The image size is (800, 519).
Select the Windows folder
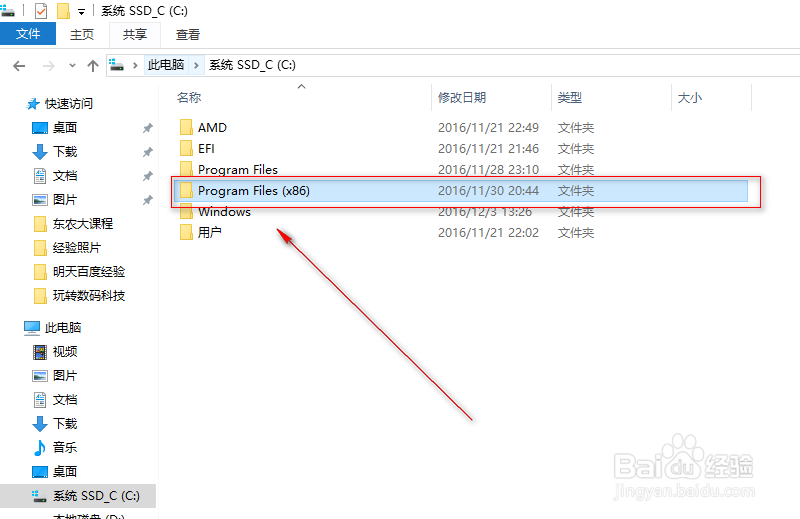tap(224, 212)
